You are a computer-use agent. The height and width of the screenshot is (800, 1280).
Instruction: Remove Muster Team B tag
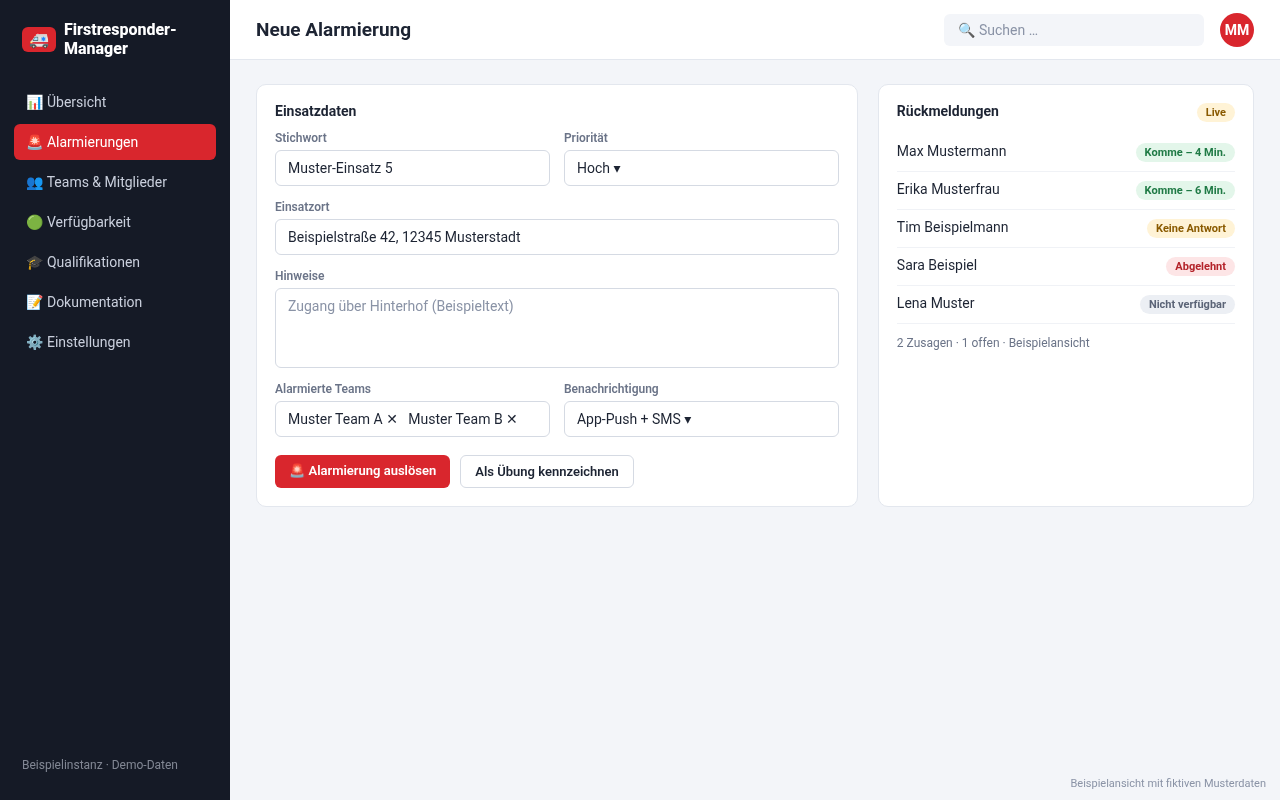pyautogui.click(x=512, y=419)
